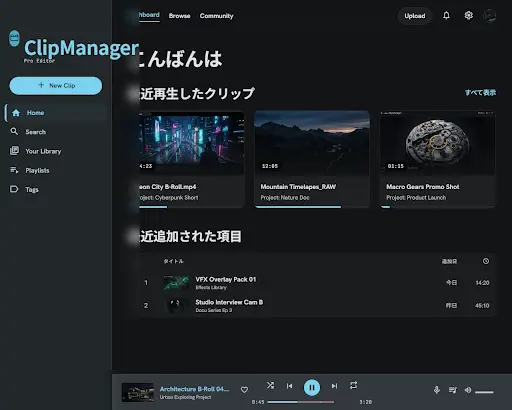The image size is (512, 410).
Task: Click the Architecture B-Roll 04 title
Action: [194, 389]
